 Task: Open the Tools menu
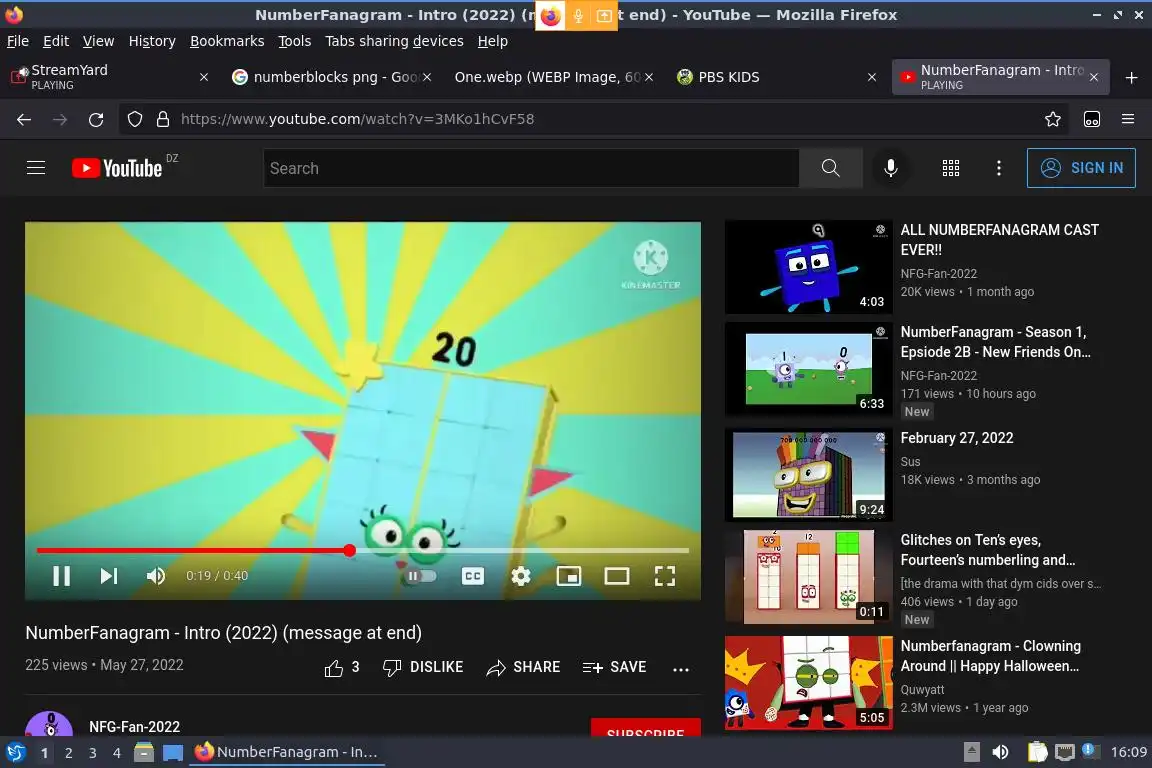295,41
